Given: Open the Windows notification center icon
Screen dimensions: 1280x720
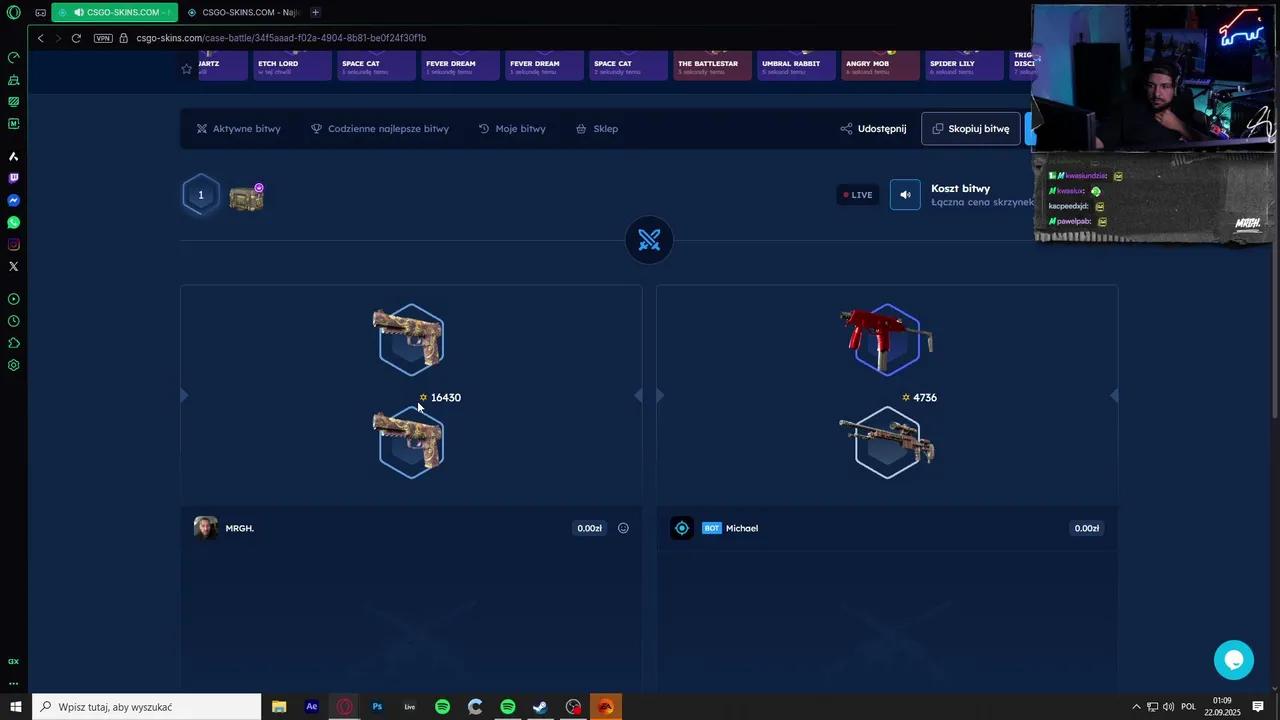Looking at the screenshot, I should [1259, 707].
